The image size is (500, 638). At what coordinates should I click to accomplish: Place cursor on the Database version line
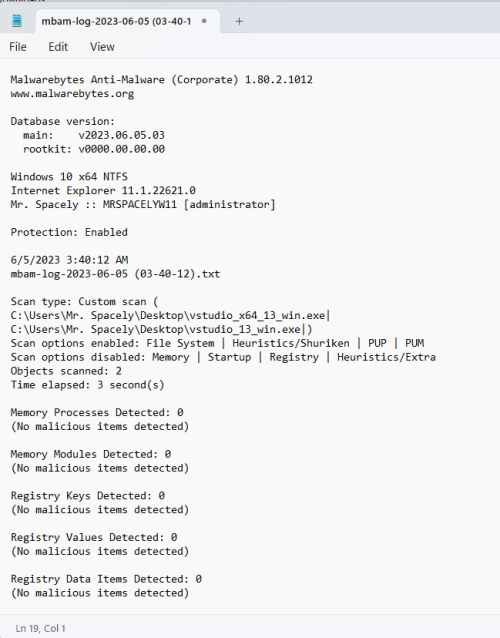pos(63,121)
